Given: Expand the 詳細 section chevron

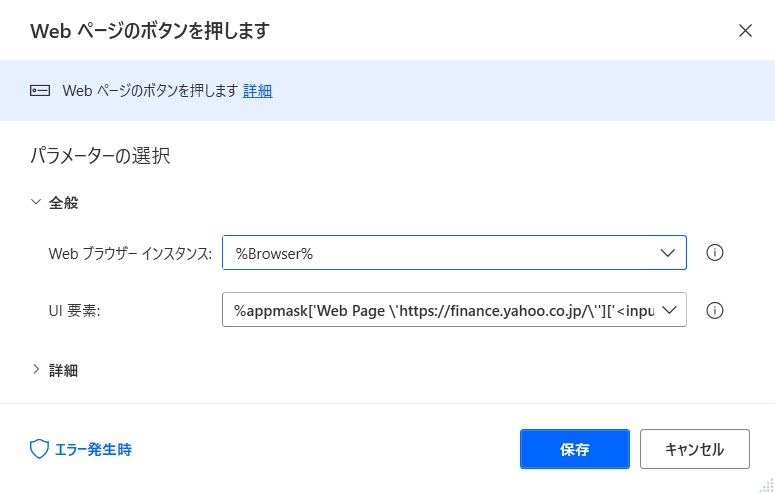Looking at the screenshot, I should (x=36, y=369).
